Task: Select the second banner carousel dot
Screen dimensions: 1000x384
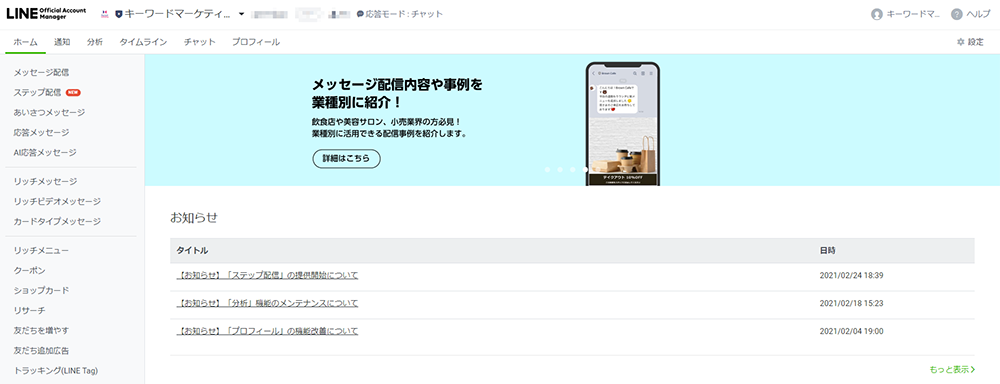Action: point(560,170)
